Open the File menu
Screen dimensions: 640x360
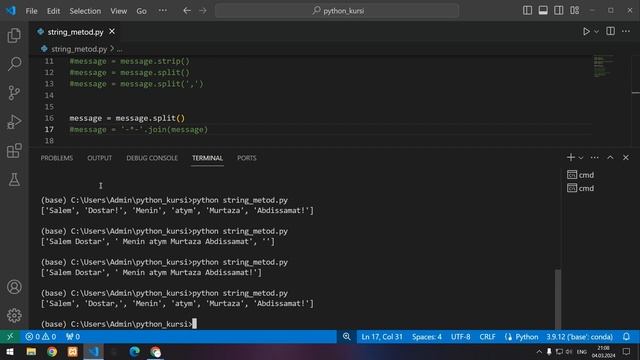click(x=31, y=11)
